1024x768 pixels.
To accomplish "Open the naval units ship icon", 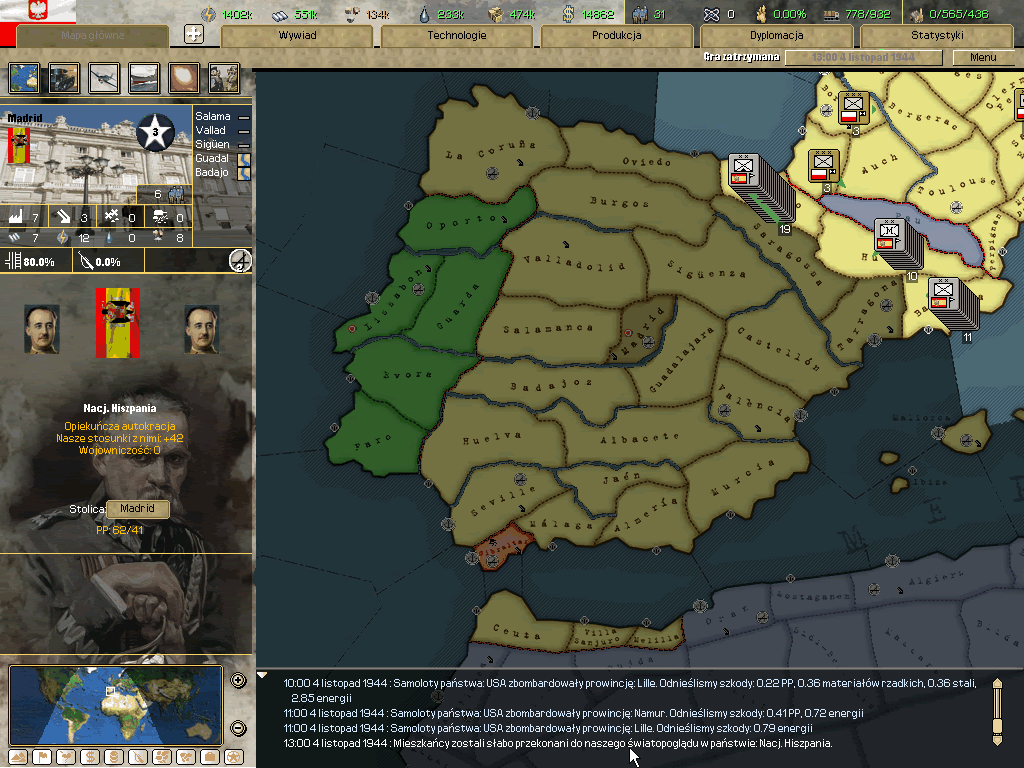I will pyautogui.click(x=144, y=77).
